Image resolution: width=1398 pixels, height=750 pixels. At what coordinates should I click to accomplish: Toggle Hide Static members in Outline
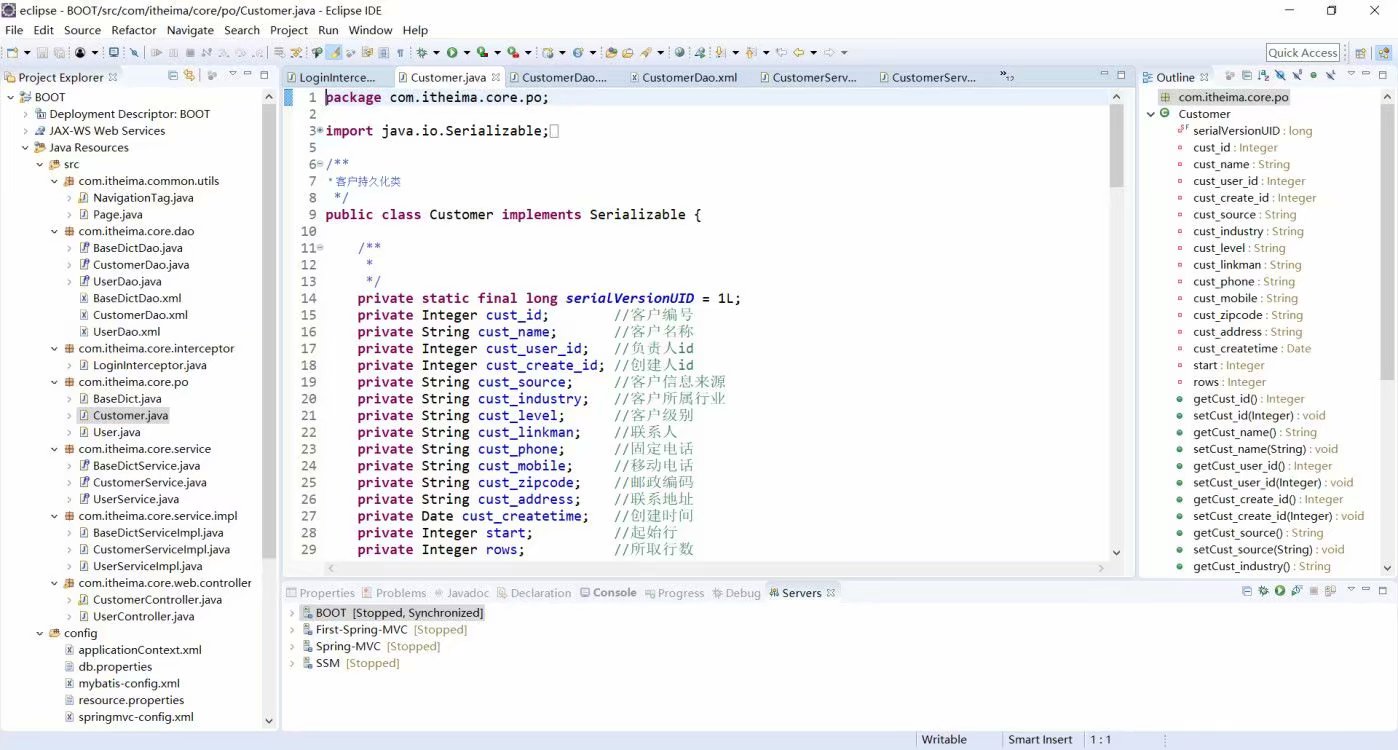pos(1297,75)
